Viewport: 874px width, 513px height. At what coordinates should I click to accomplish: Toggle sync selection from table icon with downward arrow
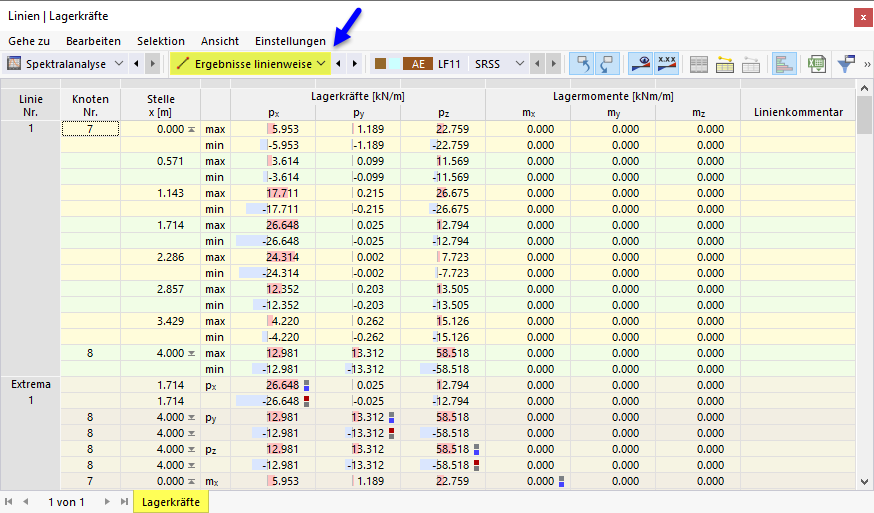607,64
